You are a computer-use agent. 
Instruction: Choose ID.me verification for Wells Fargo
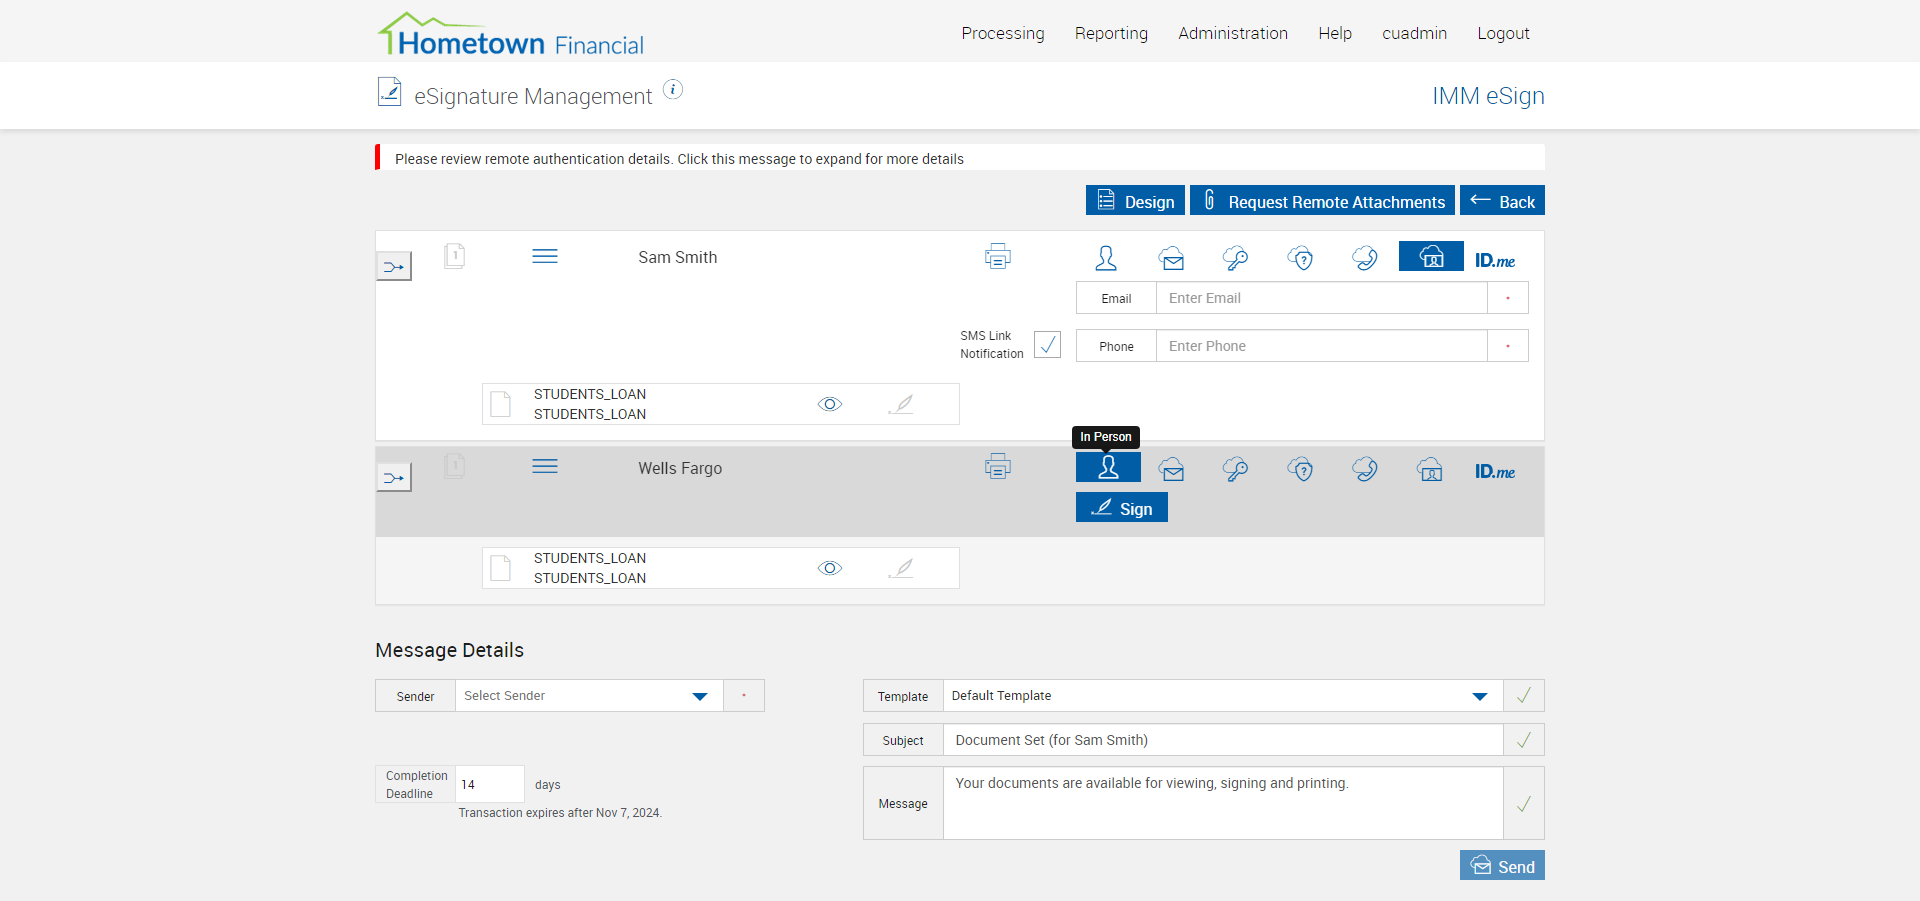pyautogui.click(x=1495, y=471)
